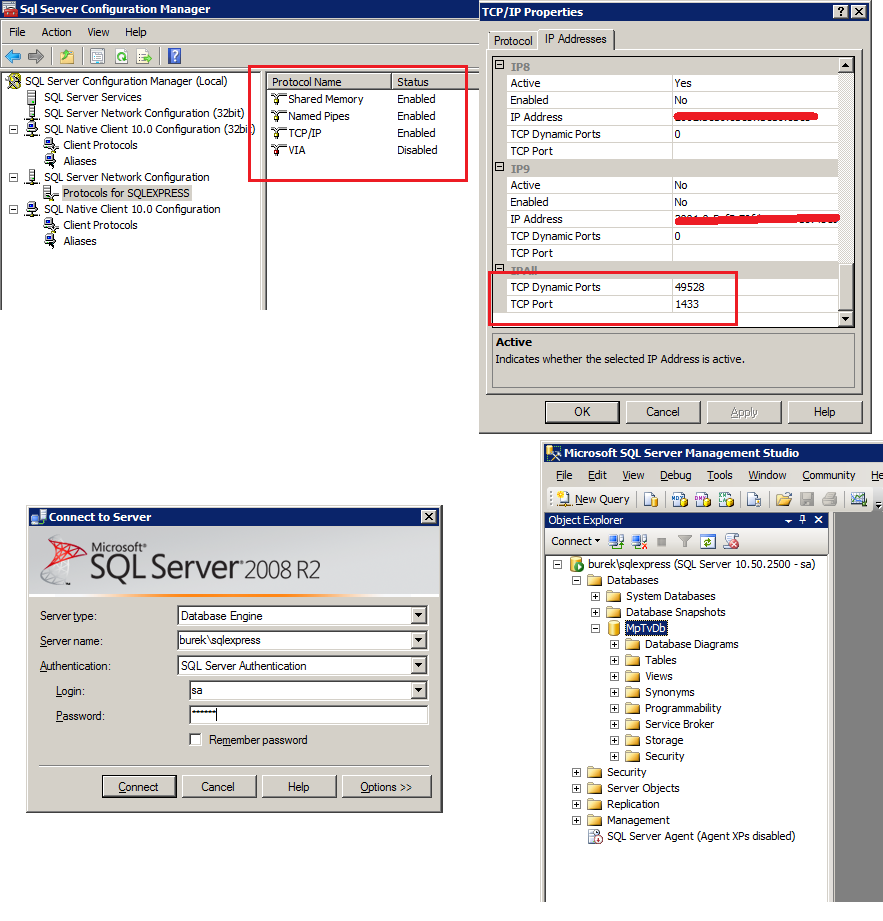883x921 pixels.
Task: Expand the System Databases folder
Action: [595, 596]
